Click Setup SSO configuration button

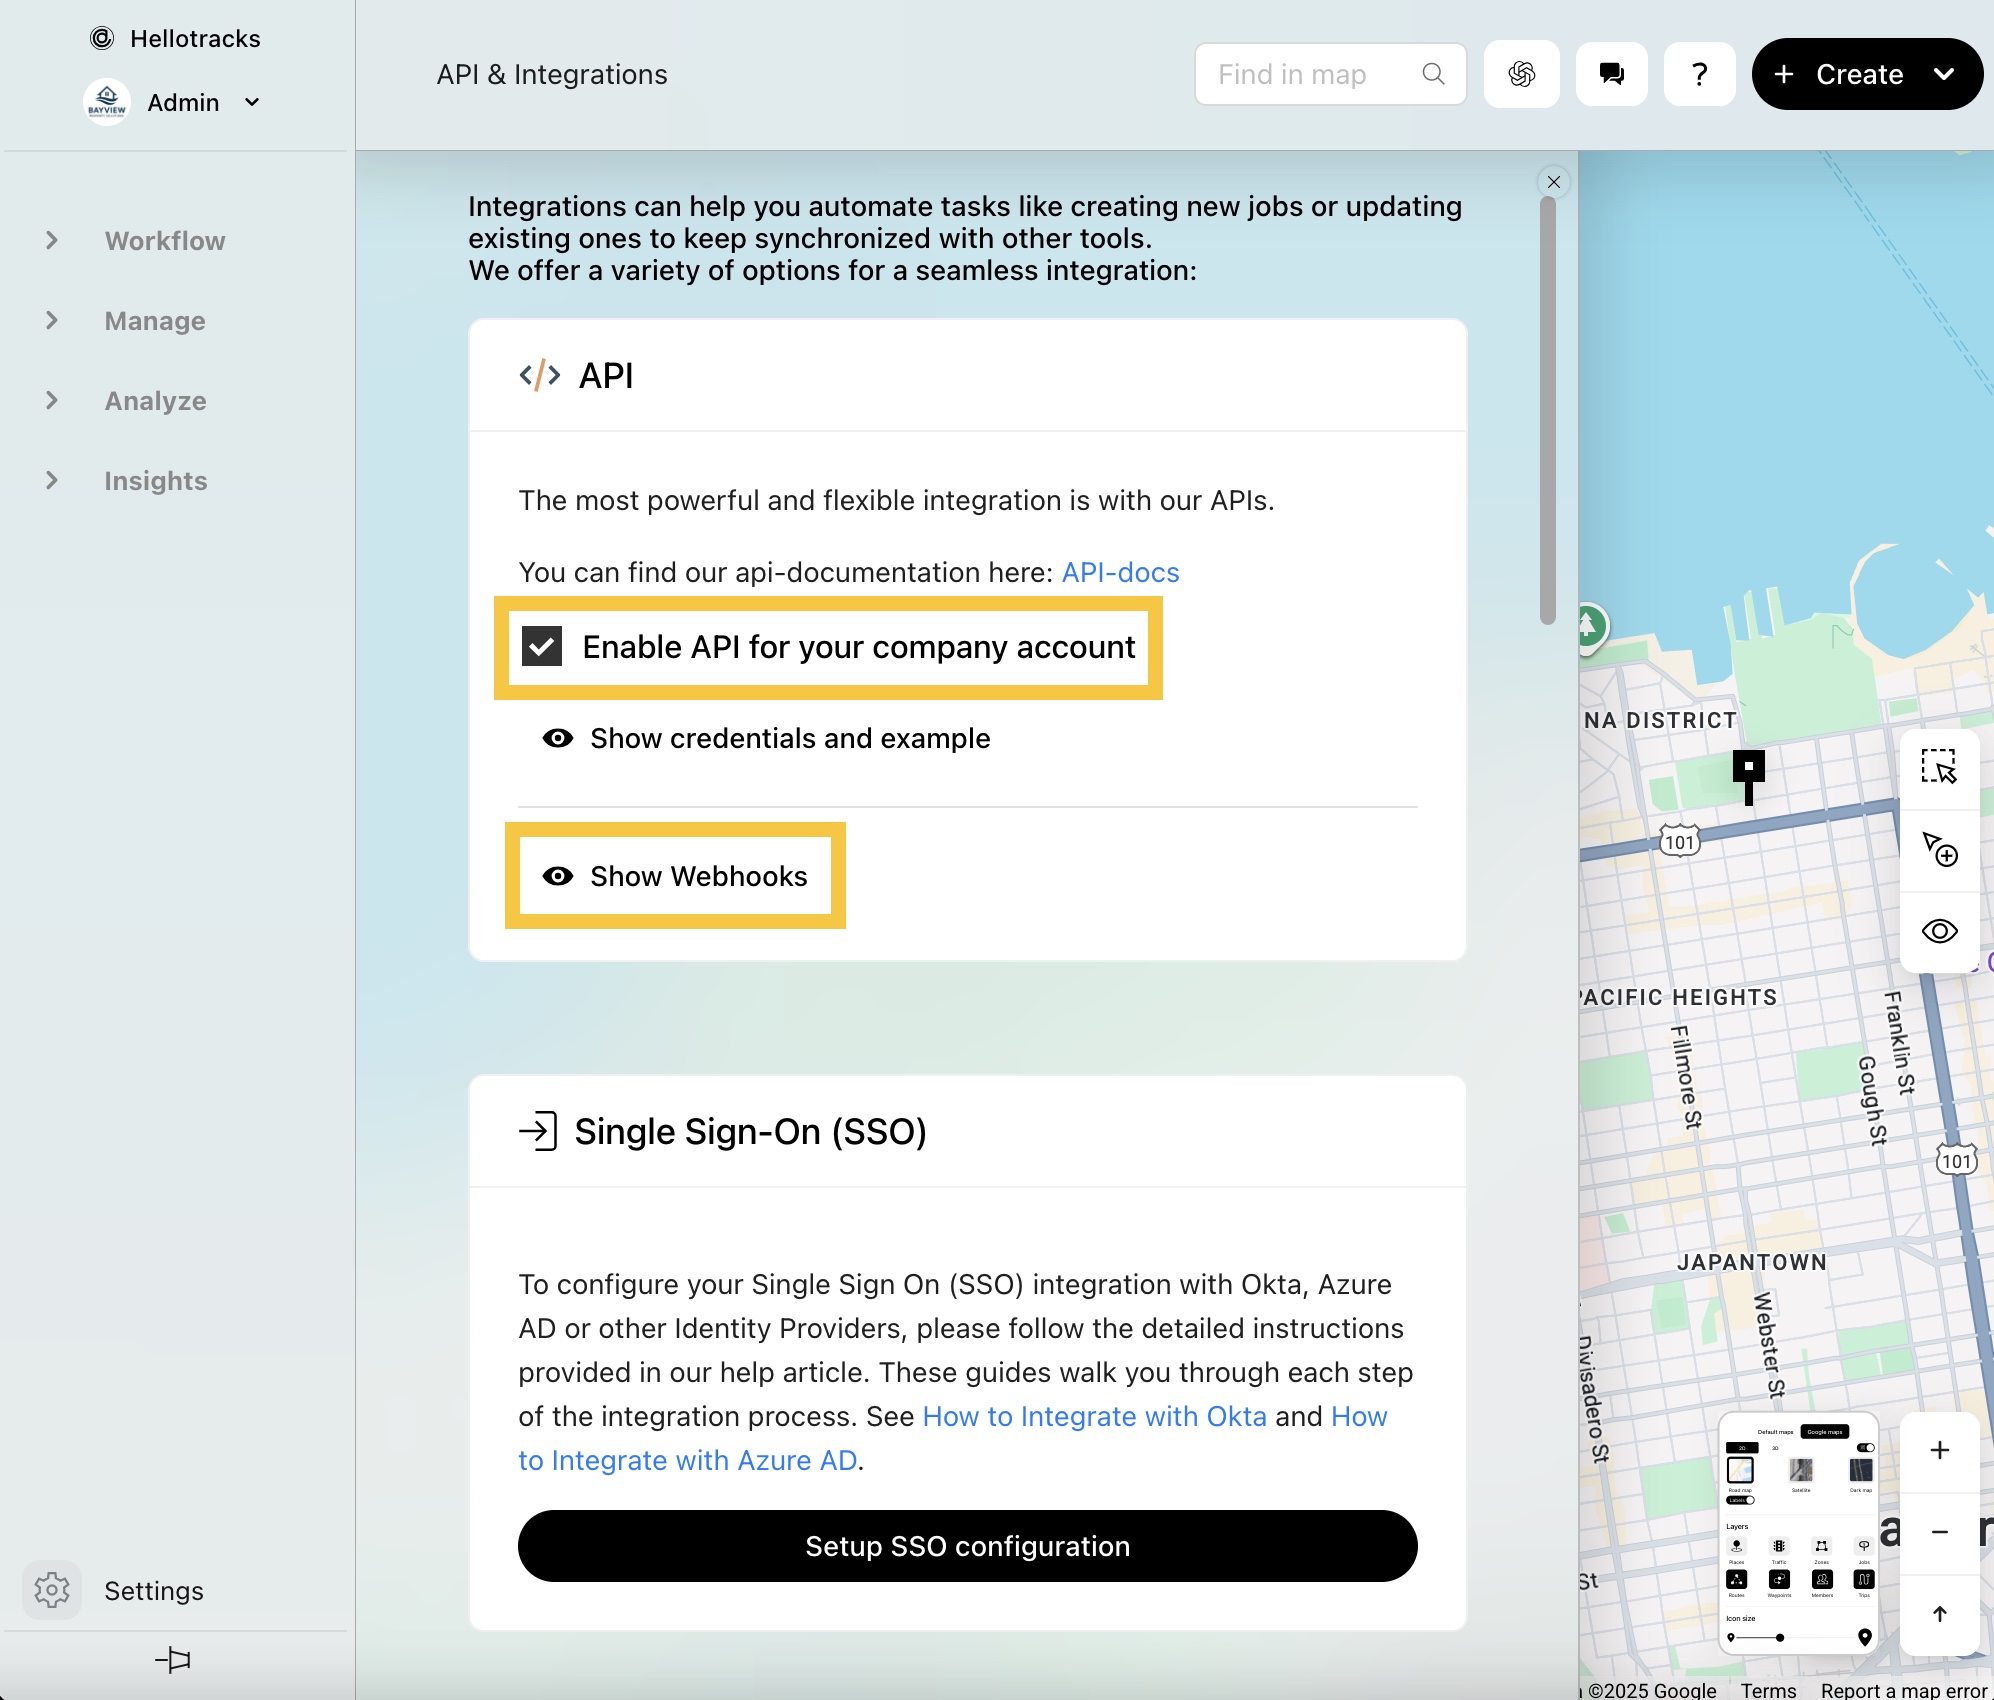click(967, 1546)
